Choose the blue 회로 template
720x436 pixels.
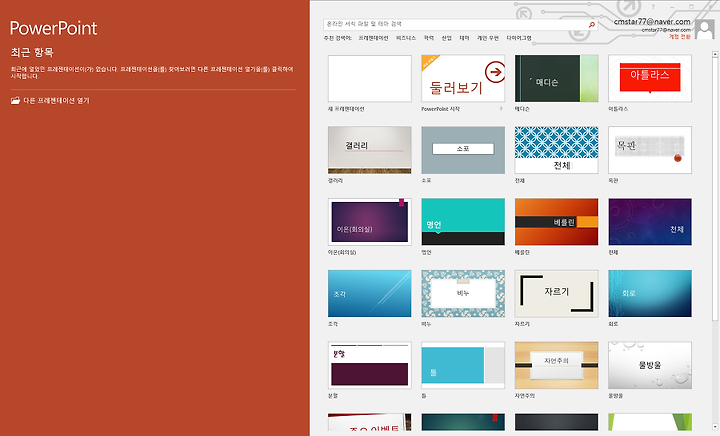[x=650, y=293]
